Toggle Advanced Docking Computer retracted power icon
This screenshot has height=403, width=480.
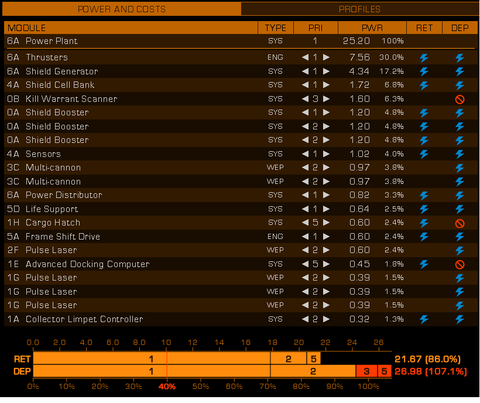[424, 264]
